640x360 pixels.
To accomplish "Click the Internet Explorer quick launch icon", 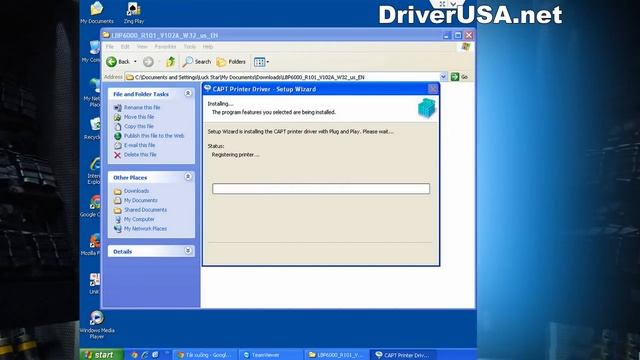I will [144, 355].
